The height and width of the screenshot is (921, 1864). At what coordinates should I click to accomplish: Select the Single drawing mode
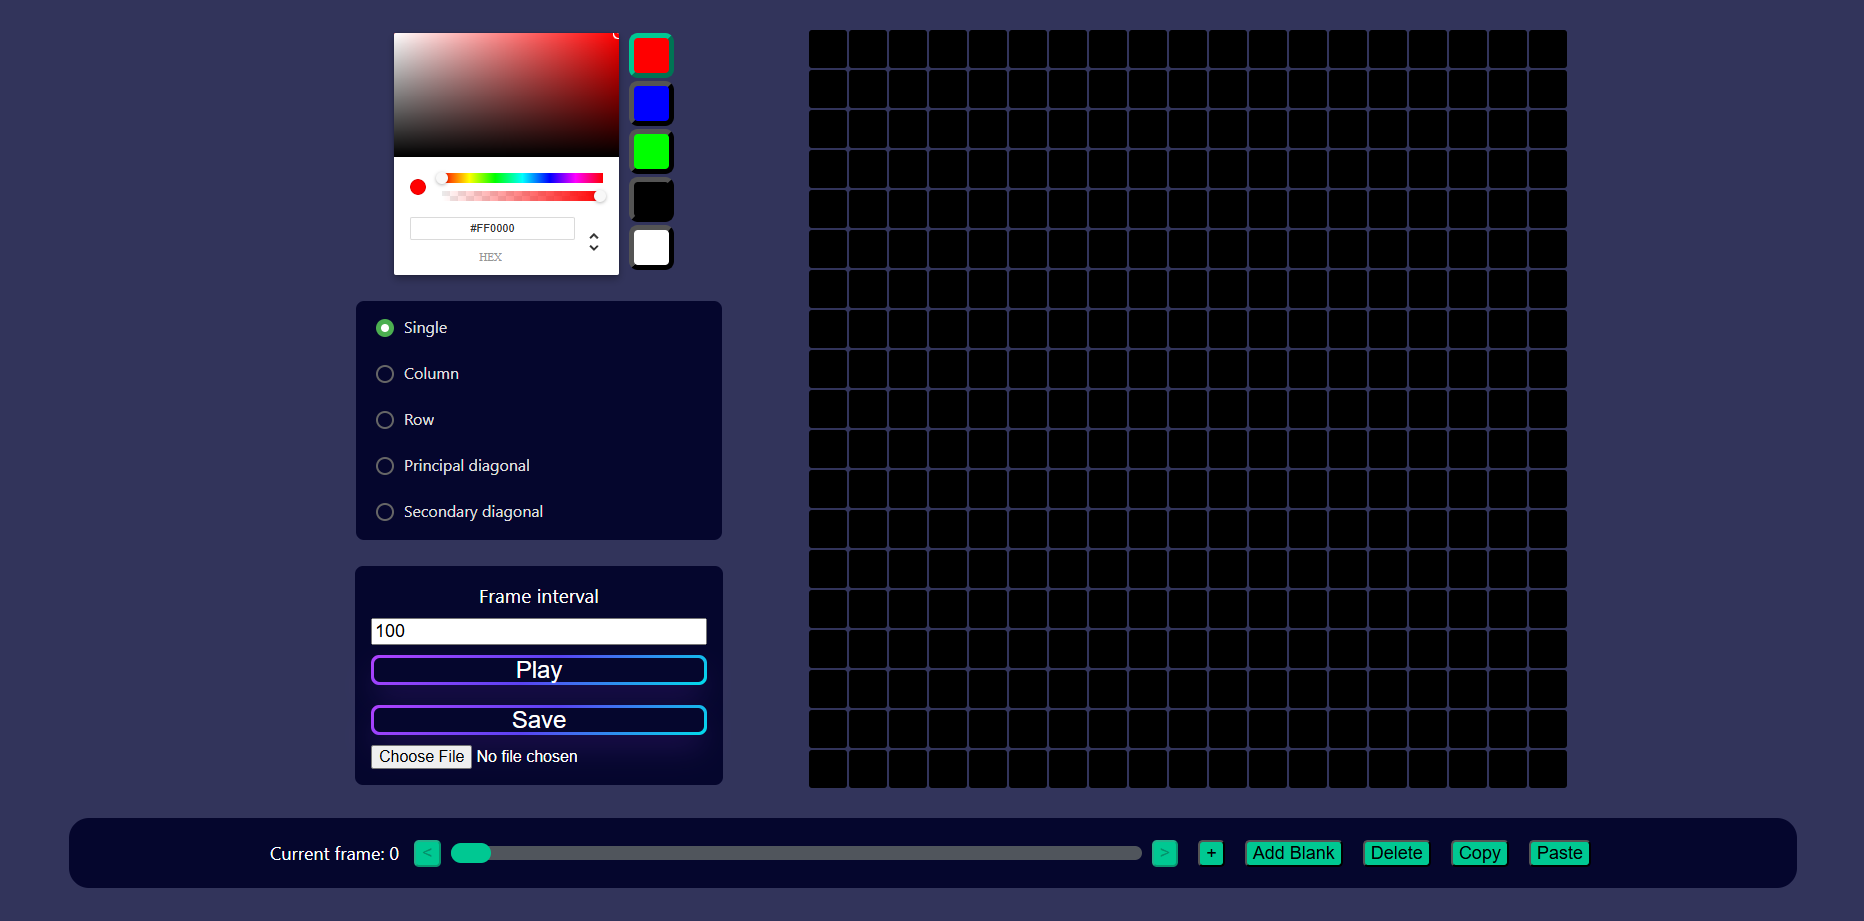(x=385, y=328)
